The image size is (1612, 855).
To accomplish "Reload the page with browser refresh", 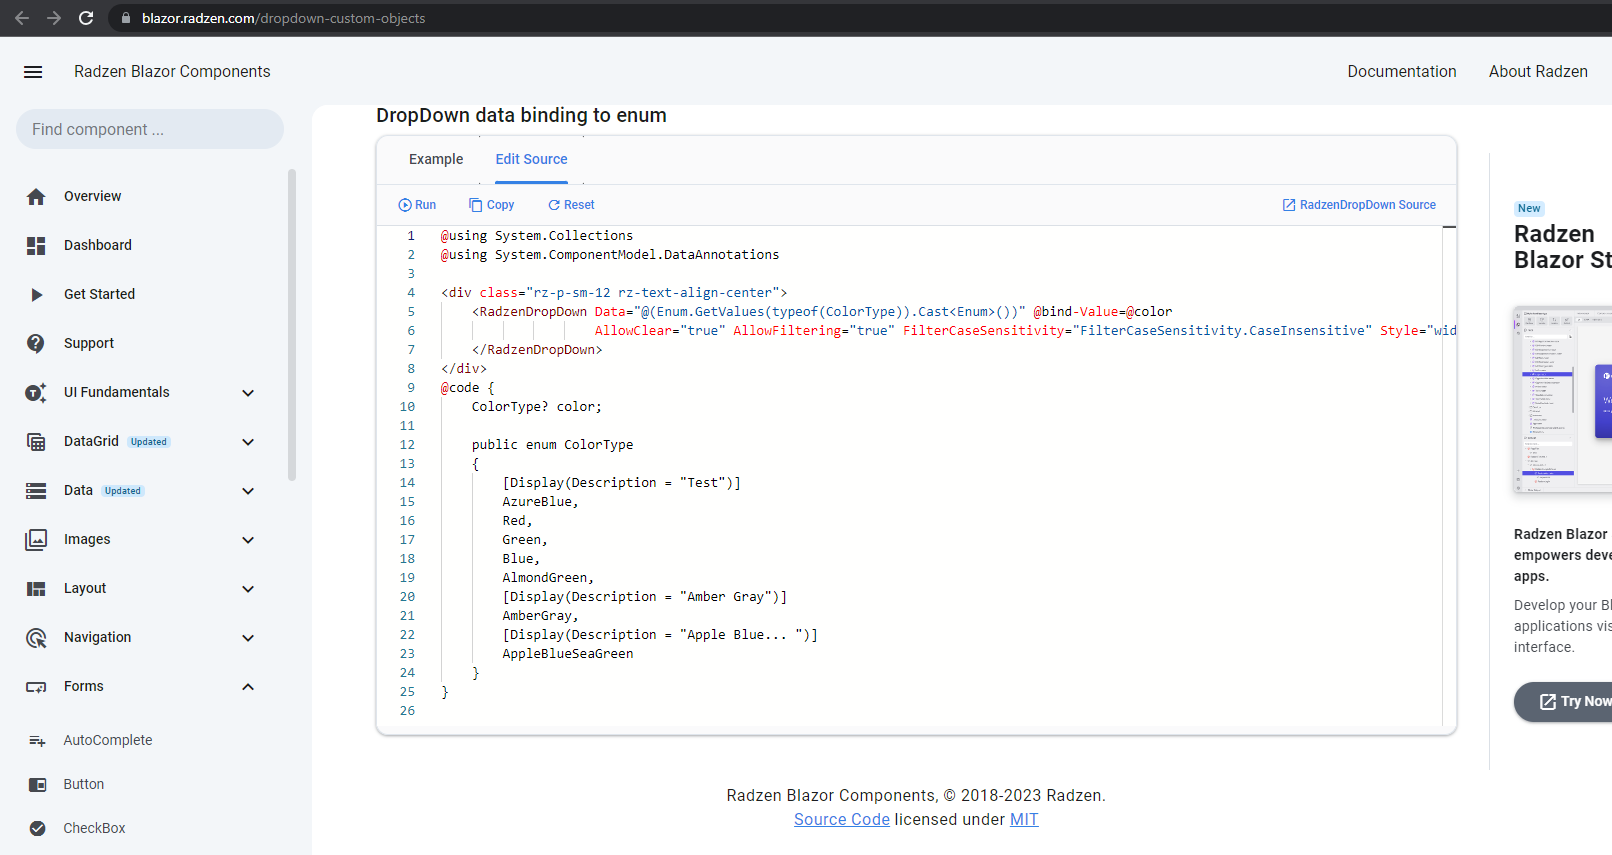I will click(86, 18).
